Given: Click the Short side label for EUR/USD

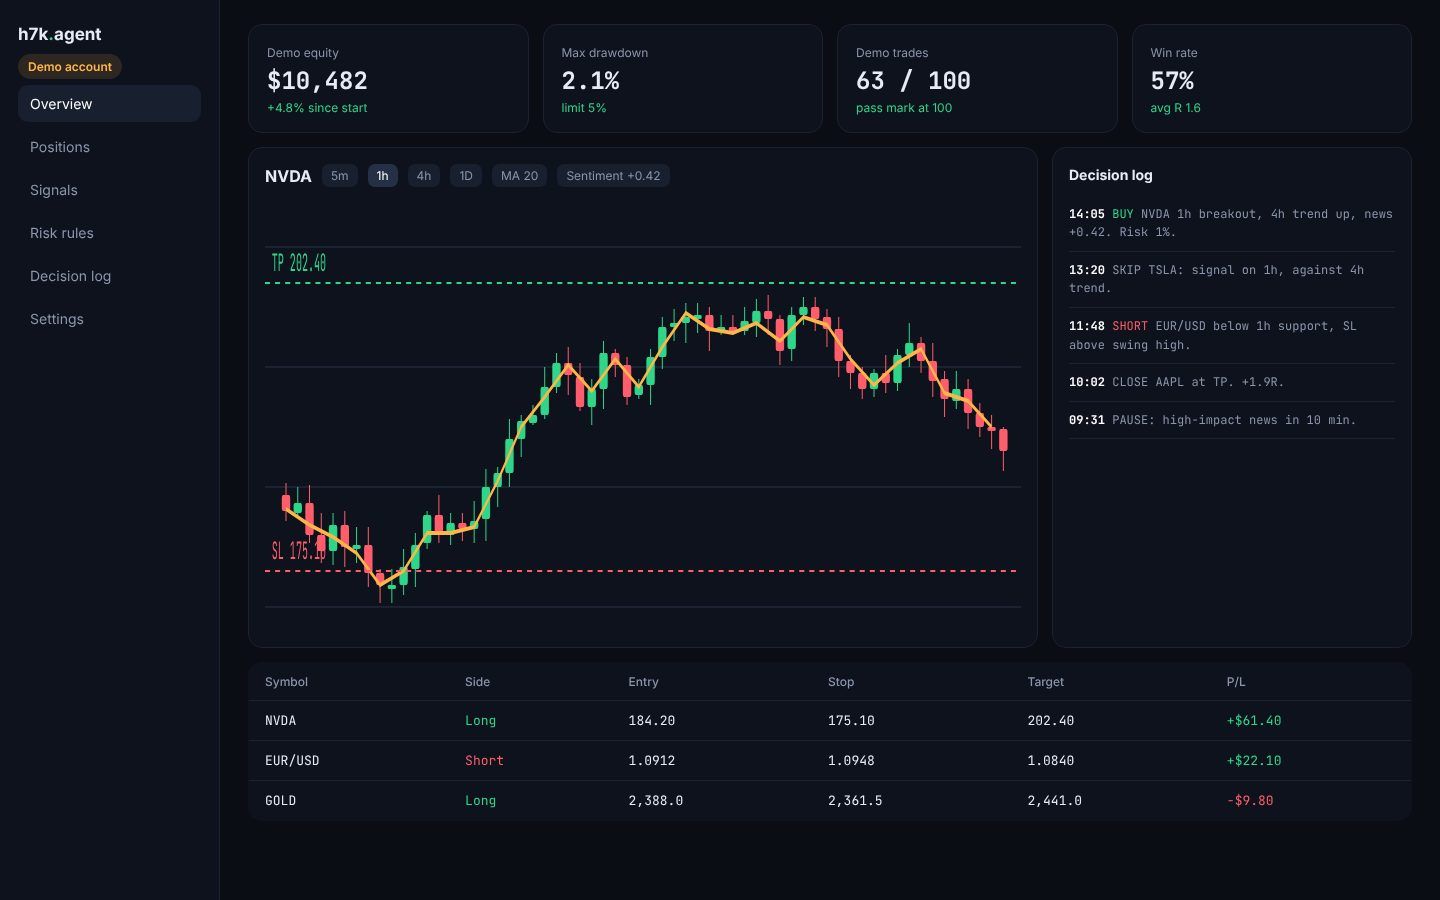Looking at the screenshot, I should (x=484, y=761).
